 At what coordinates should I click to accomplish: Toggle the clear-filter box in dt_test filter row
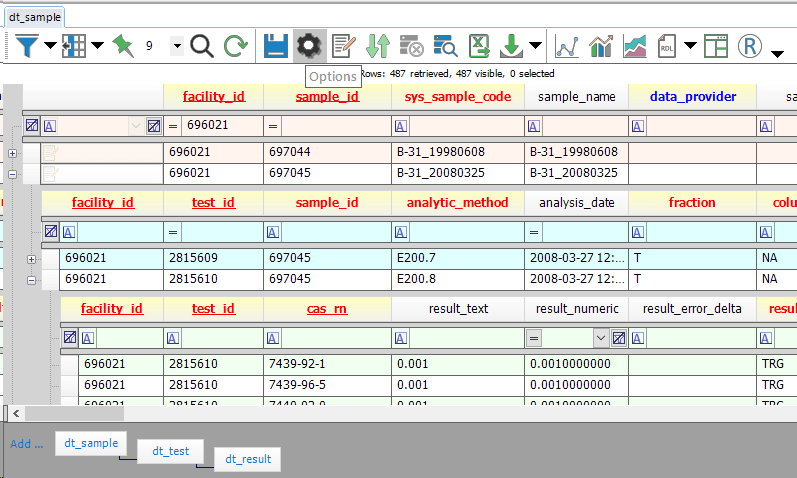(x=51, y=231)
